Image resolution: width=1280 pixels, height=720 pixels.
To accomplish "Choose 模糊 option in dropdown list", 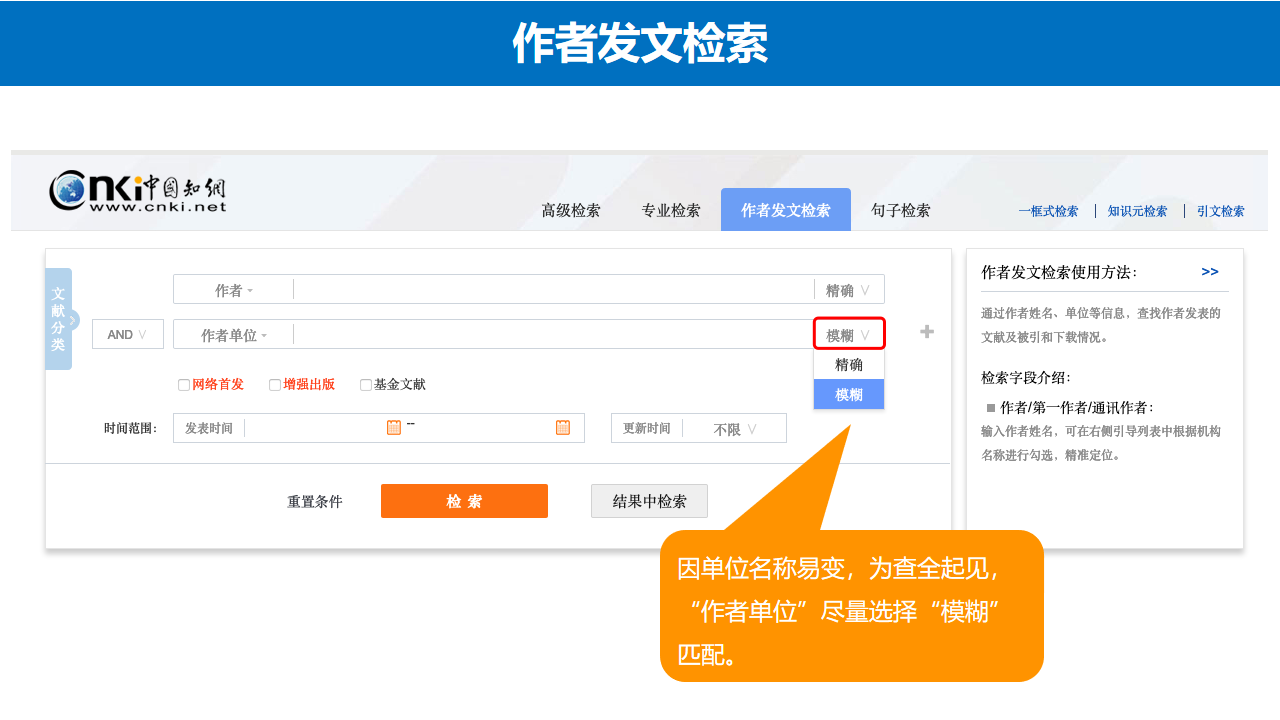I will click(849, 395).
